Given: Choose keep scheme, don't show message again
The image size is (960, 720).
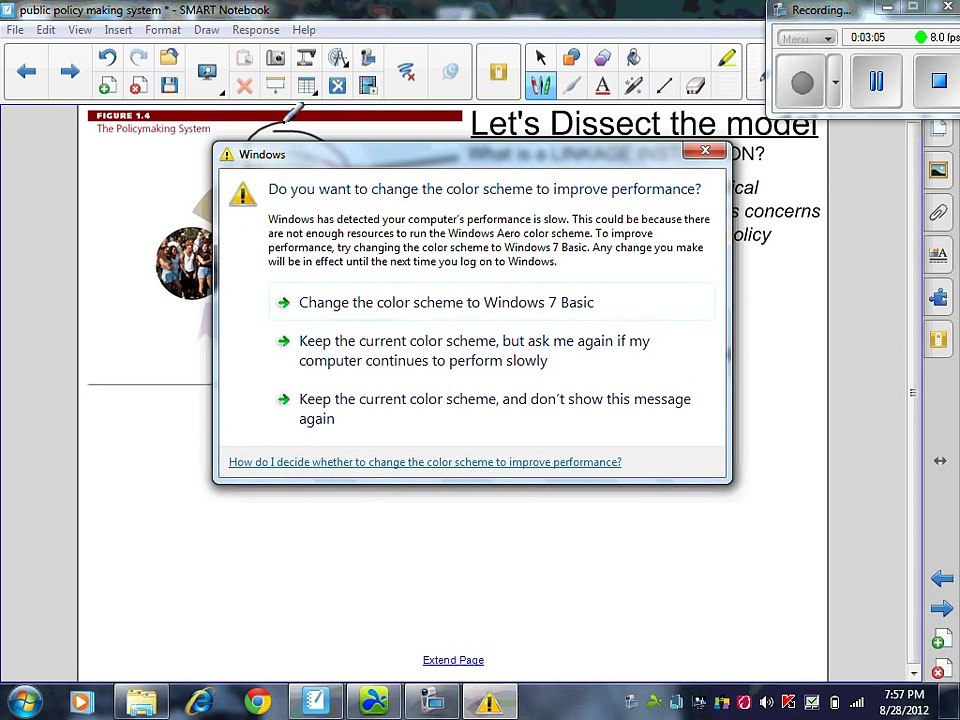Looking at the screenshot, I should (x=492, y=409).
